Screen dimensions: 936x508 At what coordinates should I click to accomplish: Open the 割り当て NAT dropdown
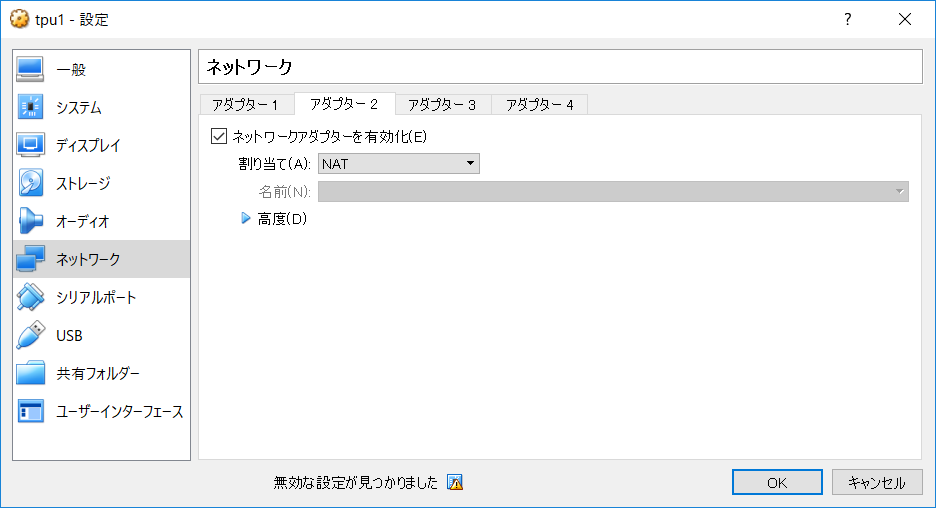point(398,164)
